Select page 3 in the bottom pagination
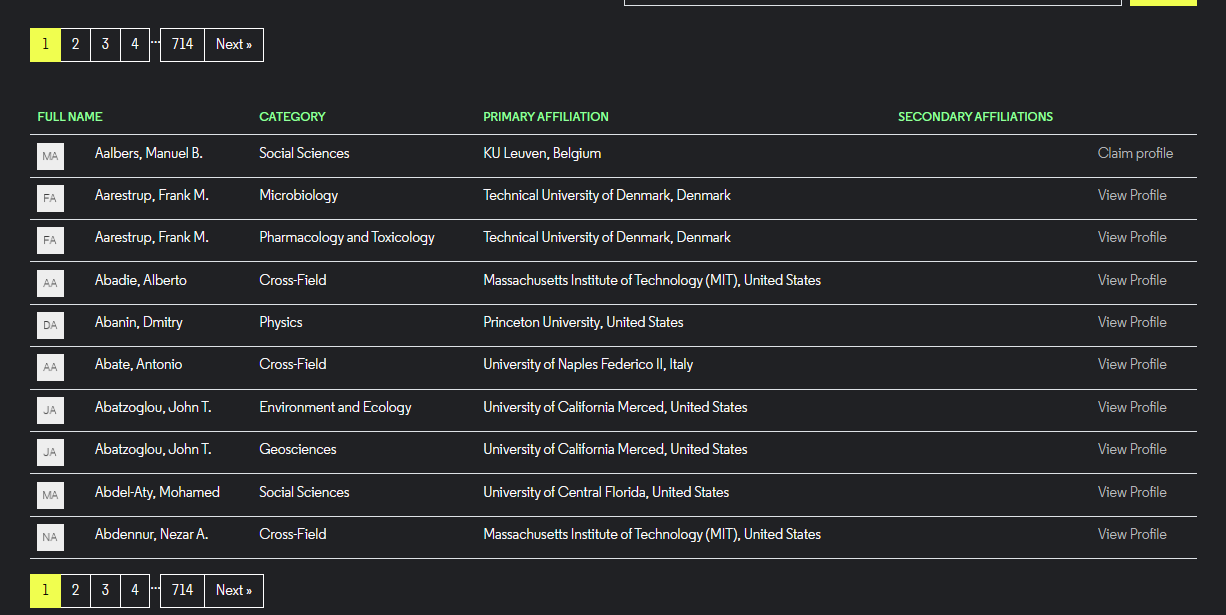 point(105,591)
